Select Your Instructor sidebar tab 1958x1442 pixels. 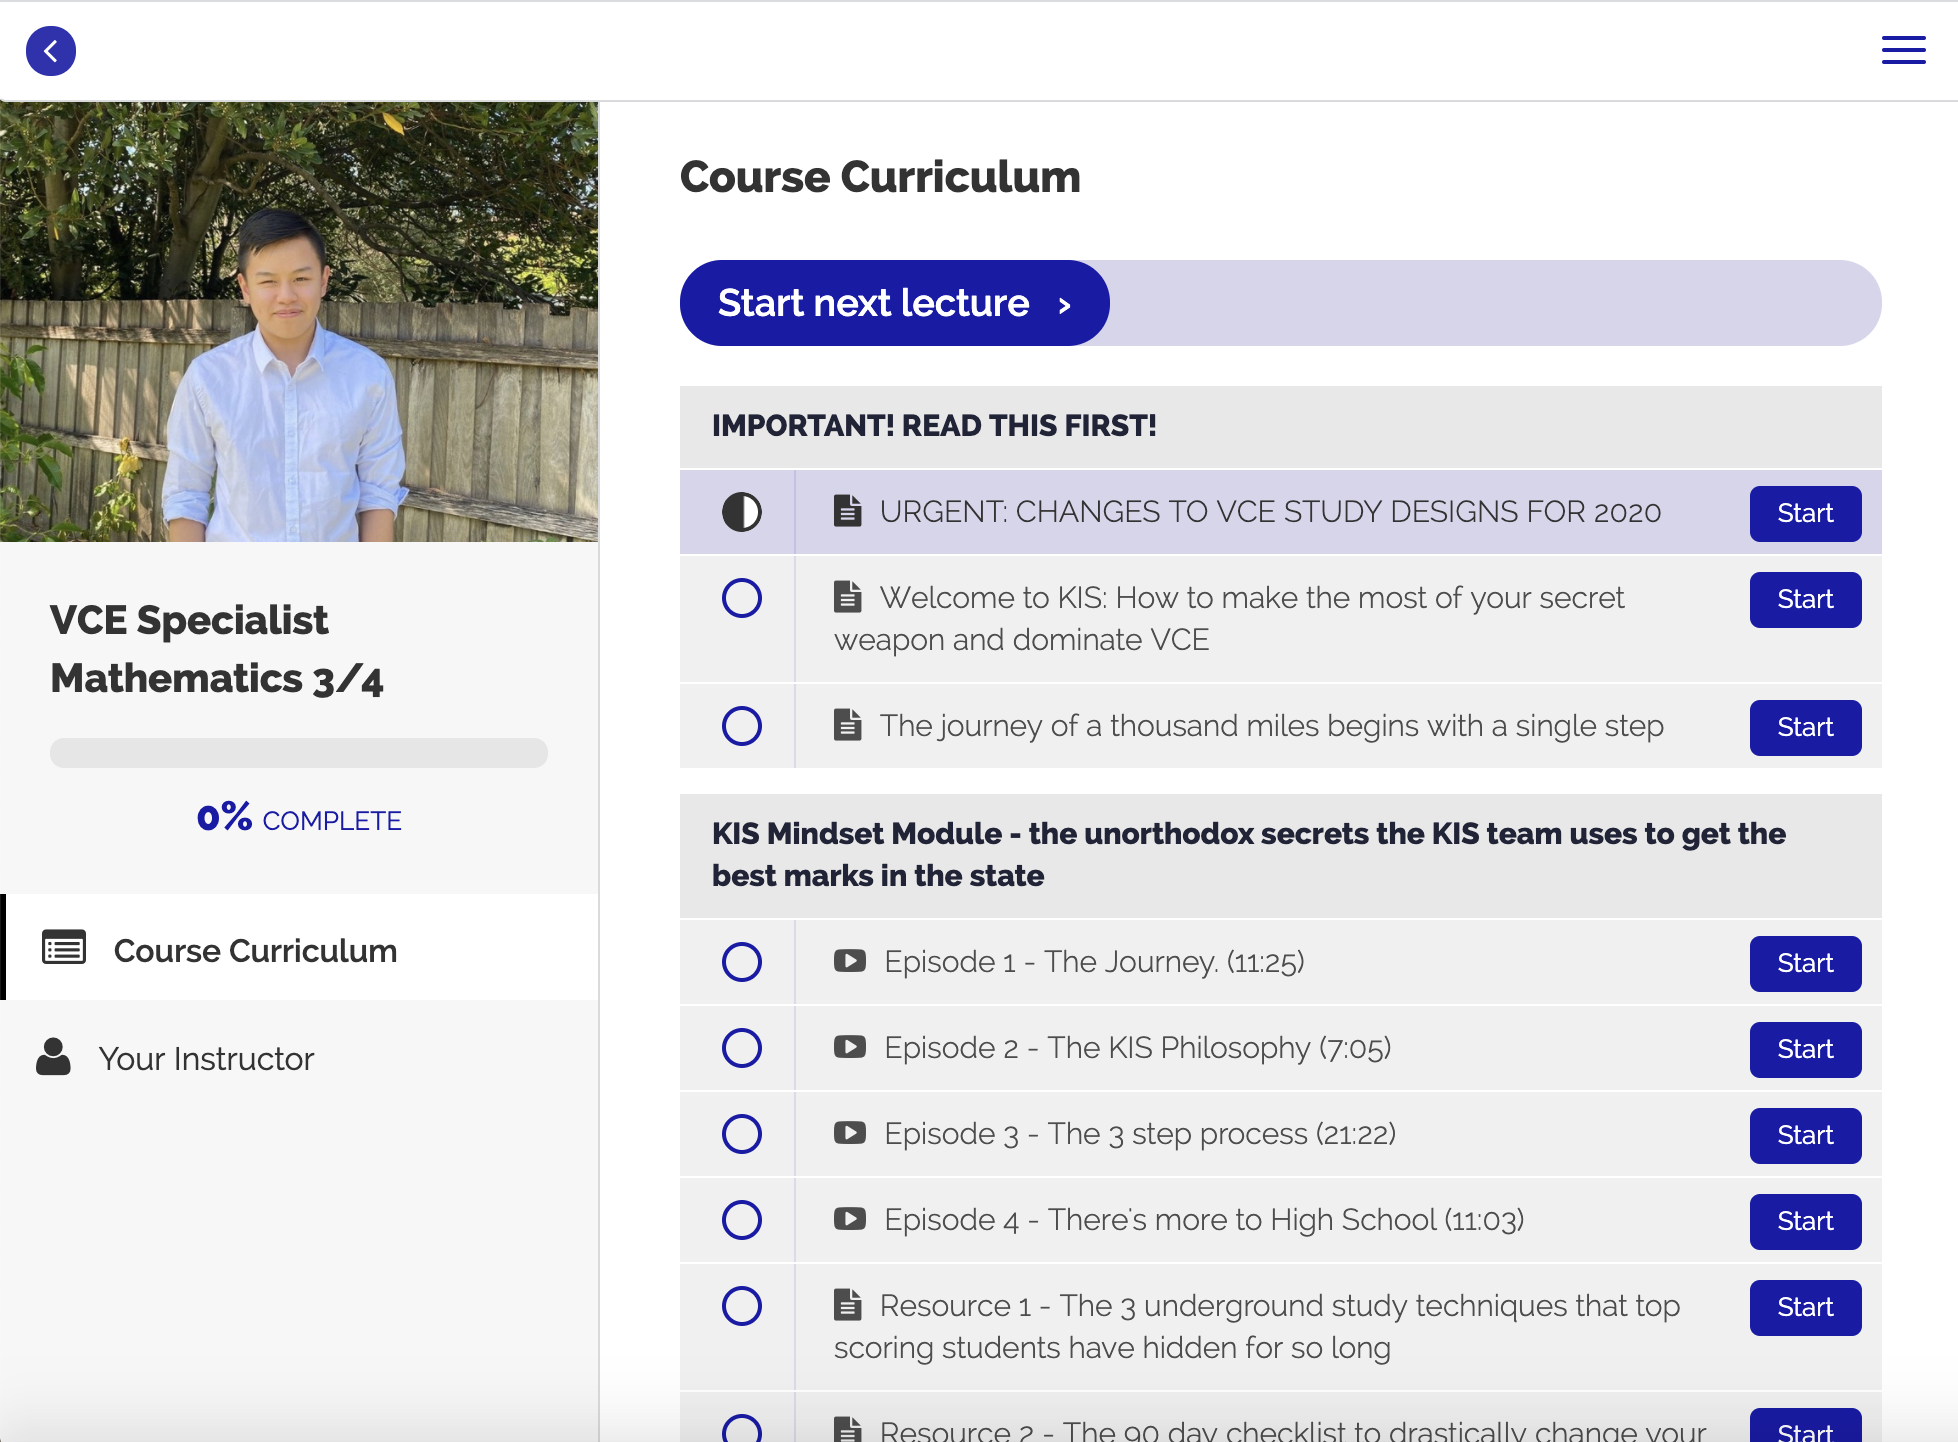point(206,1059)
